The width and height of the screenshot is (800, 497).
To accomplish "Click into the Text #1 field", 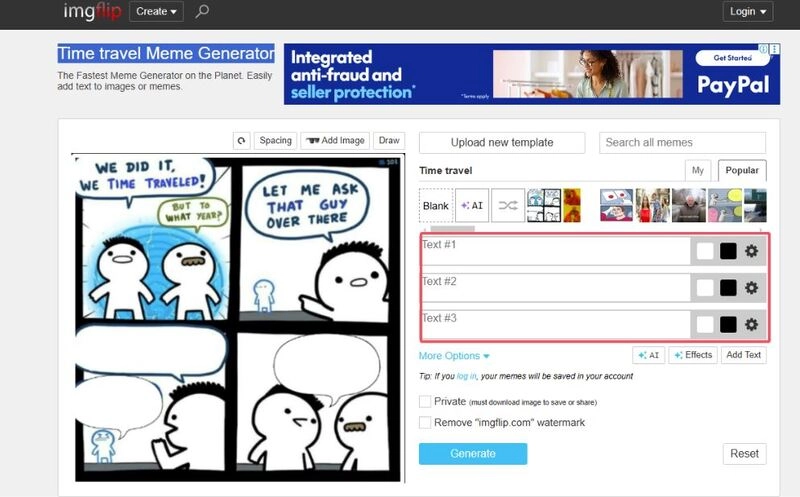I will click(x=556, y=251).
